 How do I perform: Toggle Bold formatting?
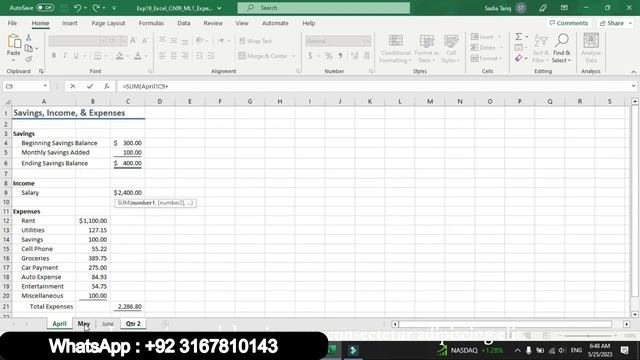pyautogui.click(x=53, y=56)
